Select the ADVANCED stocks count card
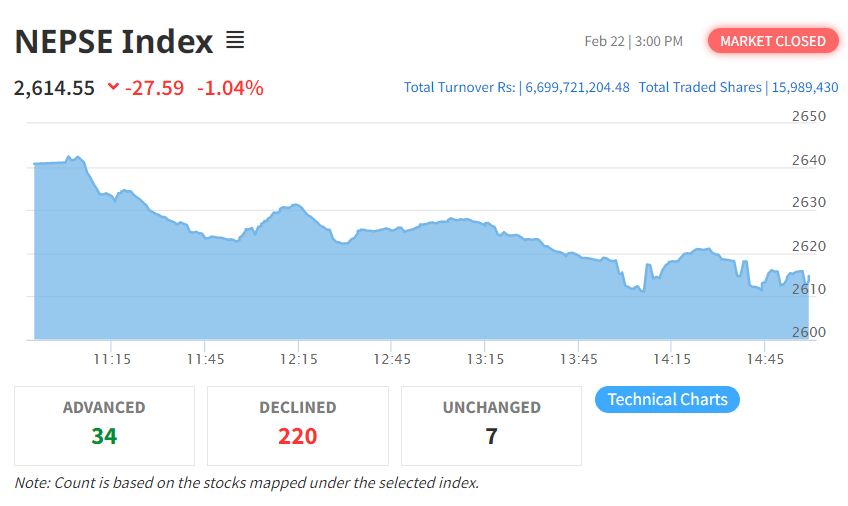 [104, 425]
